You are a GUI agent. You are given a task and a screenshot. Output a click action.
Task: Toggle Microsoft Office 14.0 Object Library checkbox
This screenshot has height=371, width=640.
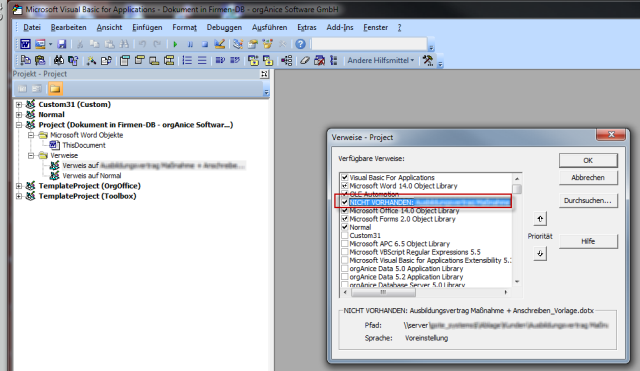(x=345, y=211)
